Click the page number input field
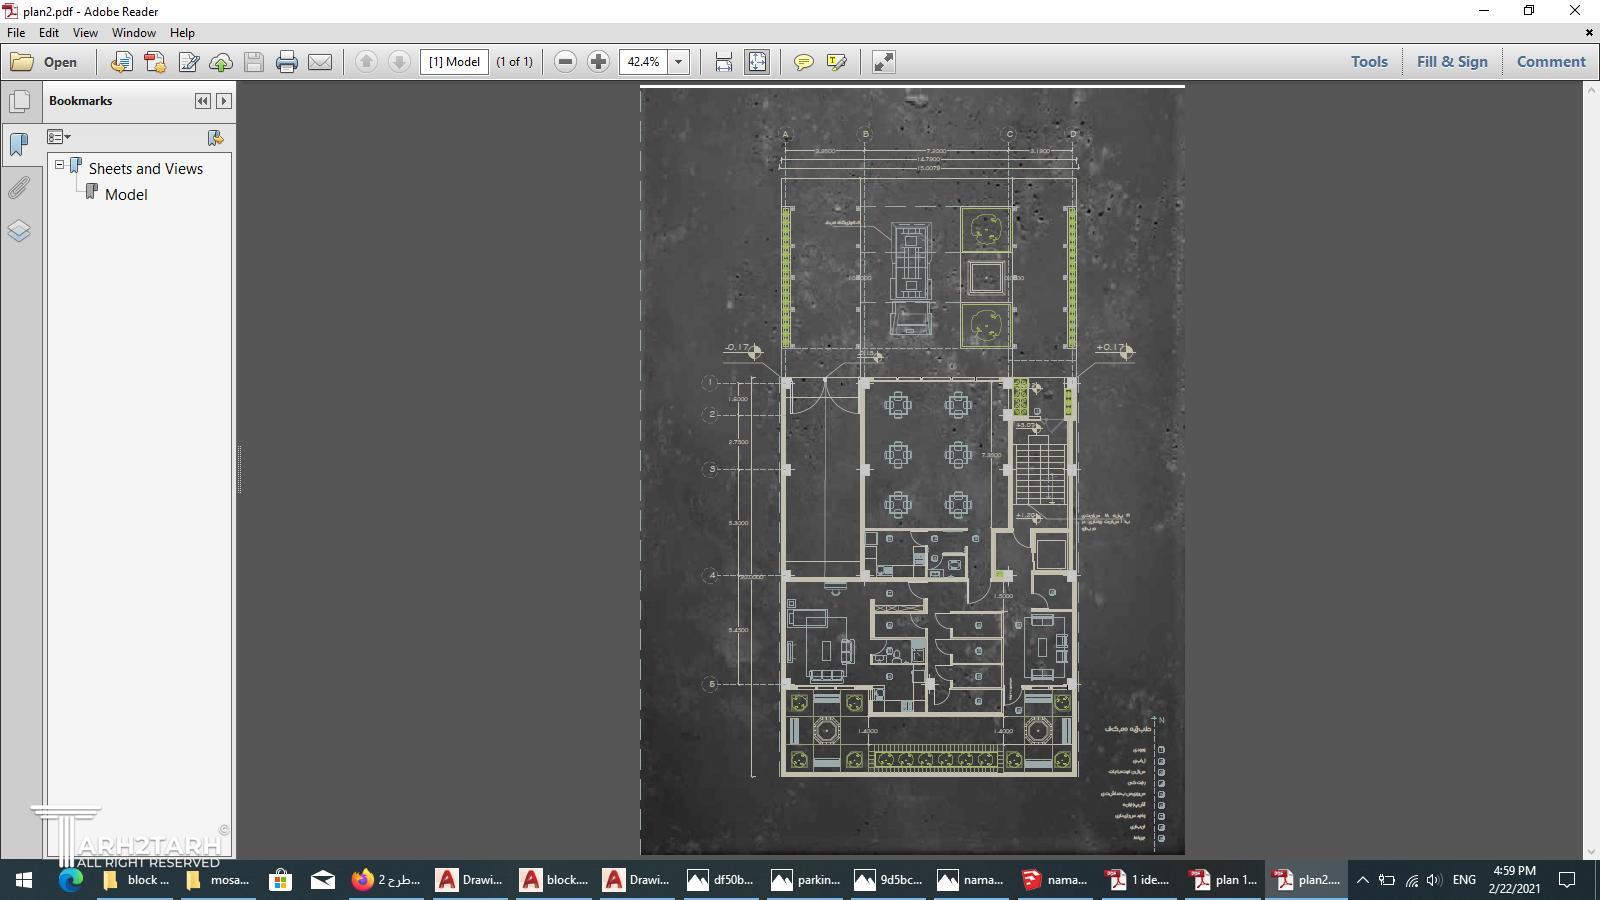The width and height of the screenshot is (1600, 900). tap(455, 62)
